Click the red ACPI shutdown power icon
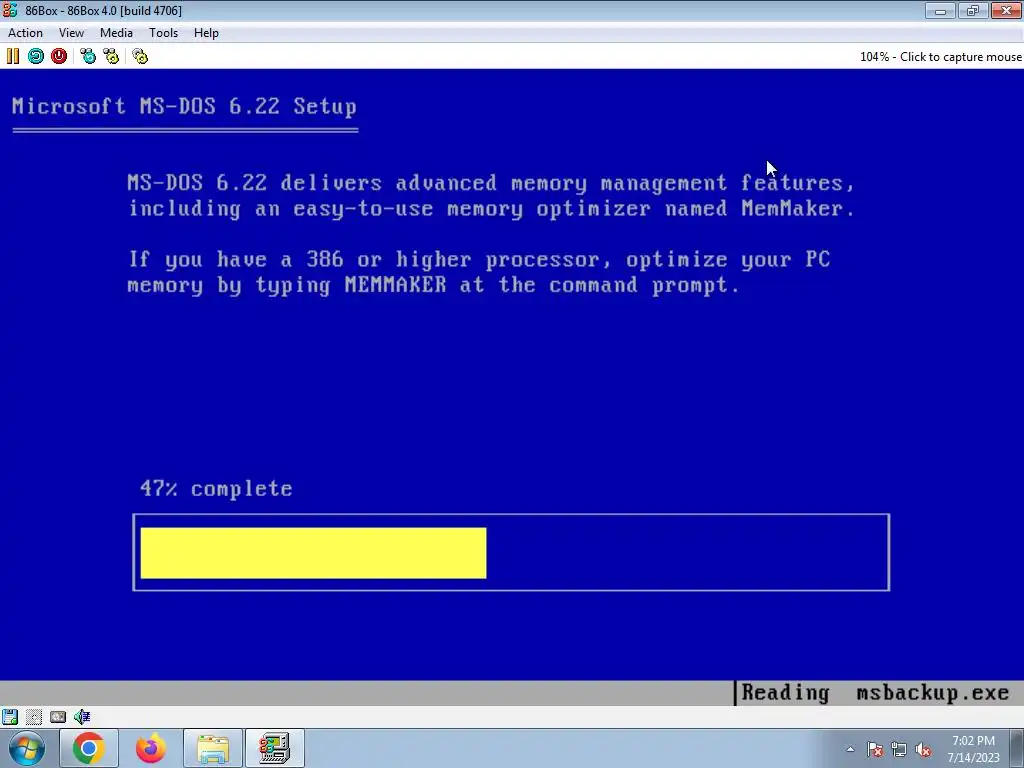 click(59, 56)
